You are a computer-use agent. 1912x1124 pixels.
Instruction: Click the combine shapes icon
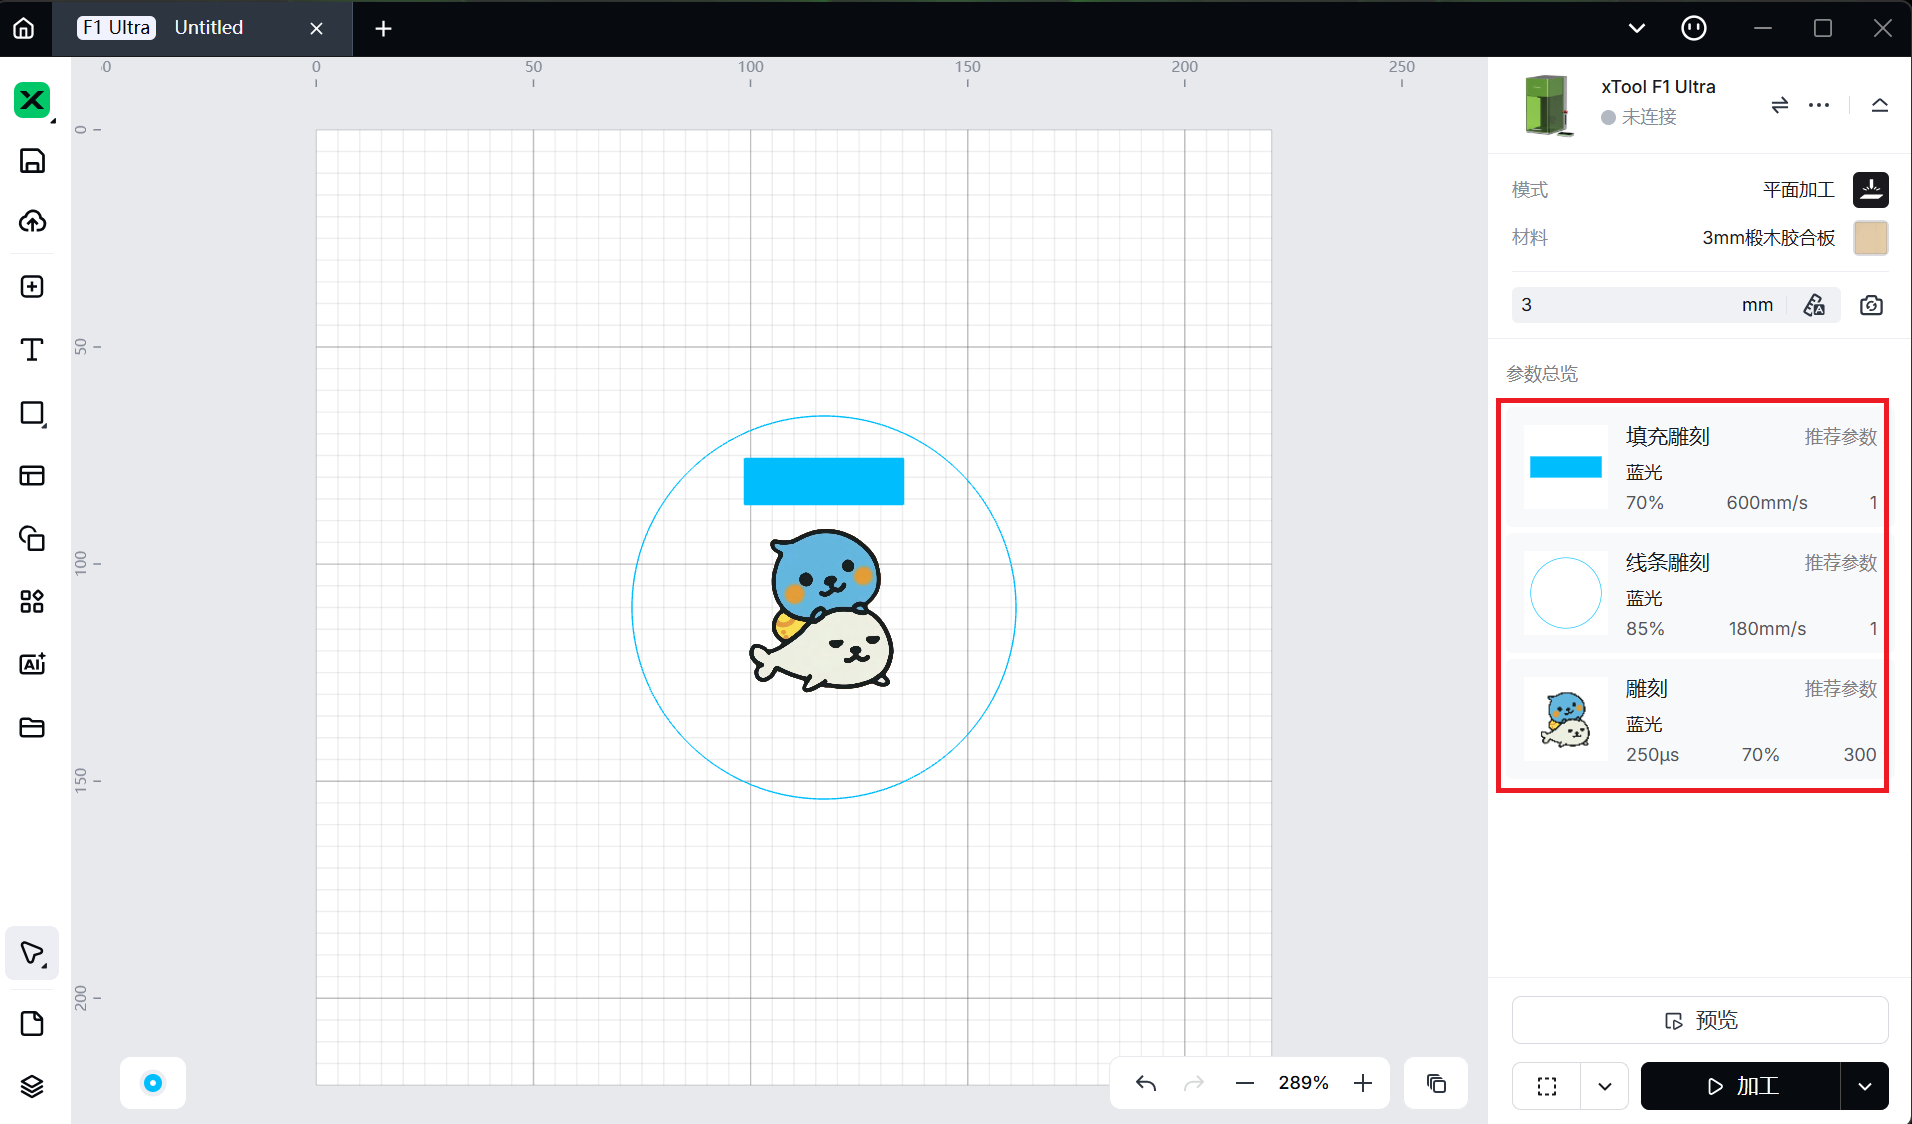[32, 538]
